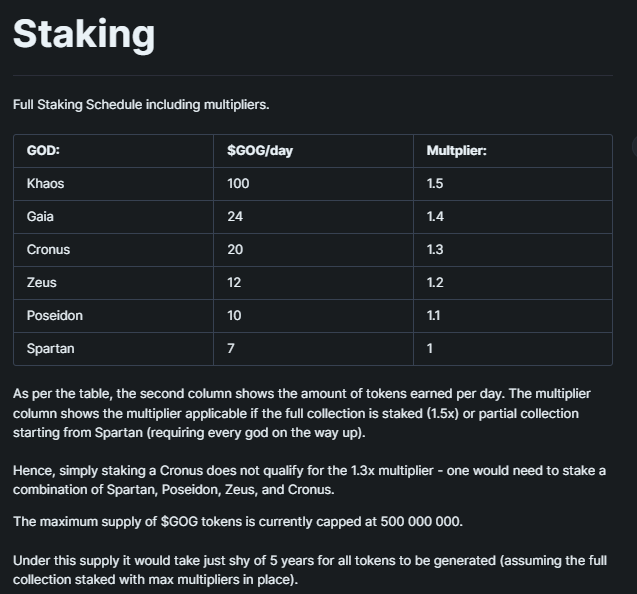Click the Zeus row name cell

113,283
